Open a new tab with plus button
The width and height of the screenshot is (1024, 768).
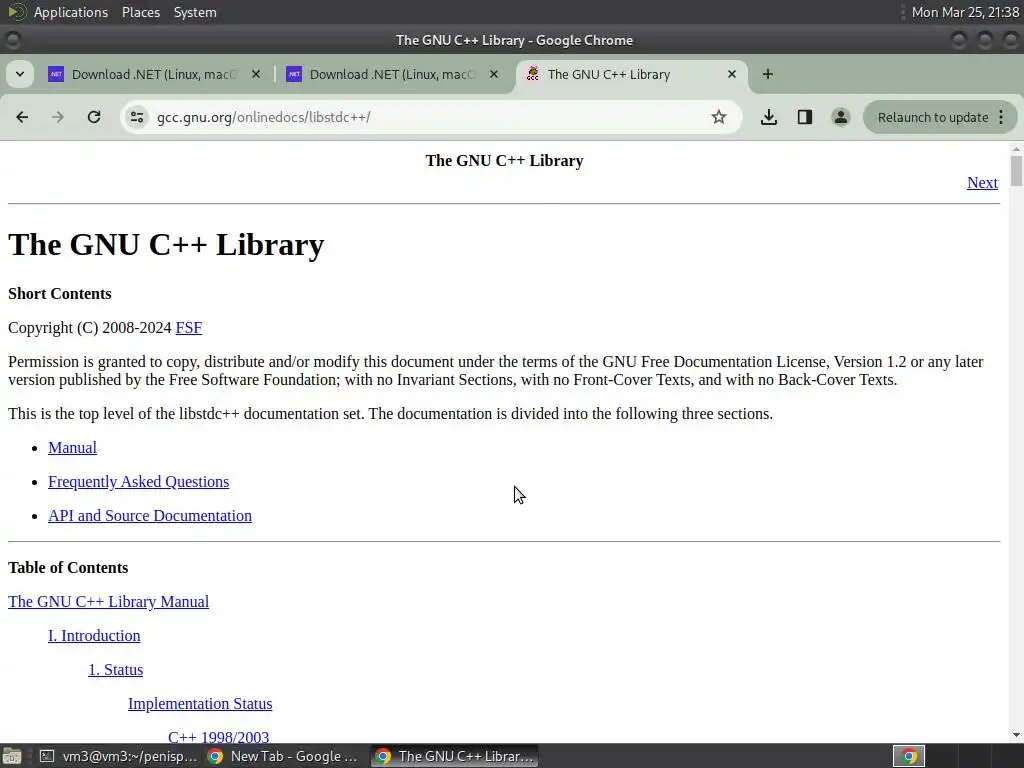click(768, 74)
